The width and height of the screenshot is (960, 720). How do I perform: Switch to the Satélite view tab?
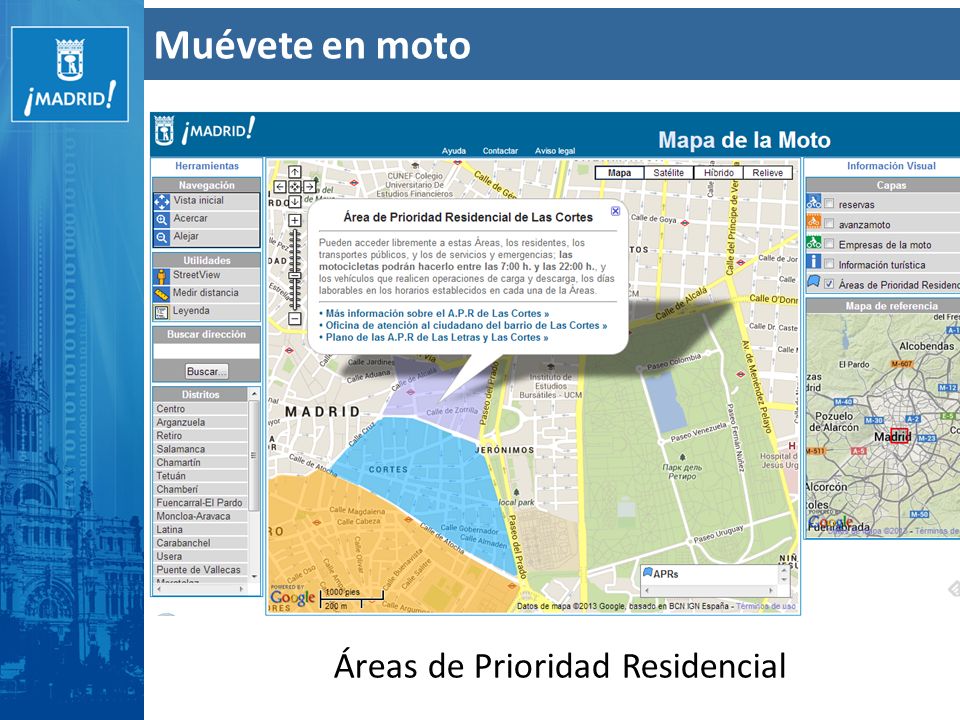point(669,173)
